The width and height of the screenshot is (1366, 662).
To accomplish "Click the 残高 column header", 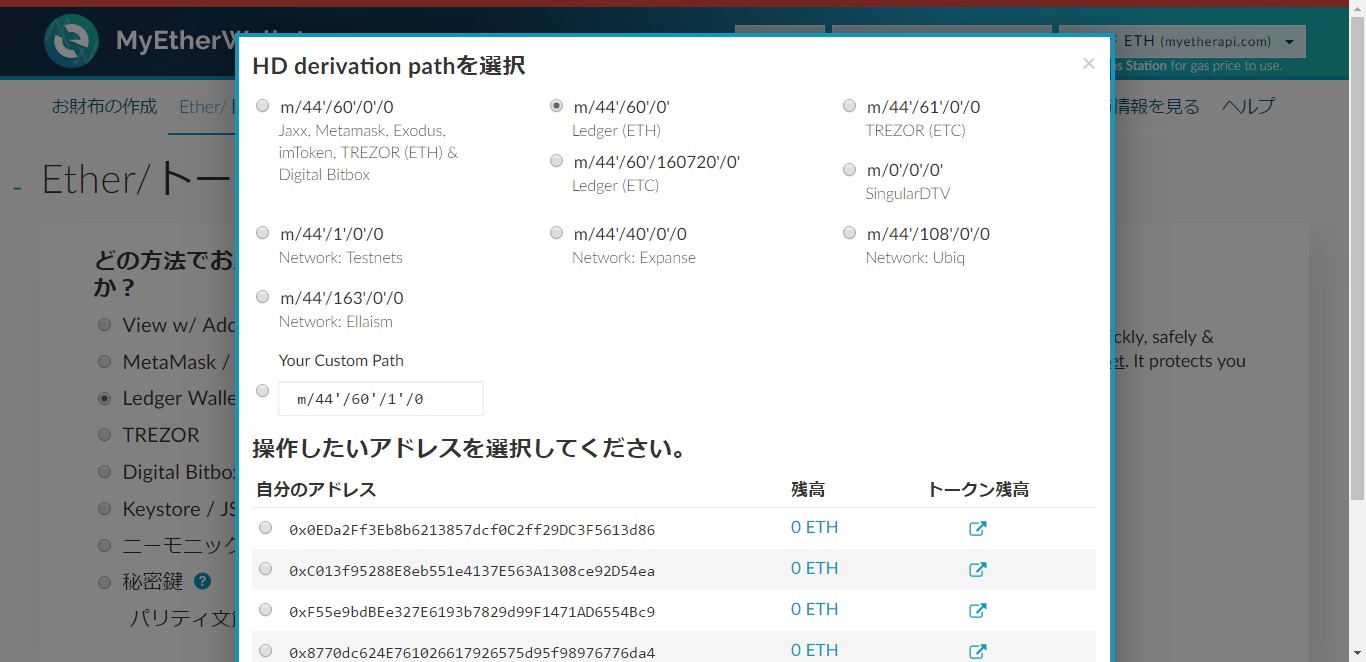I will (x=808, y=490).
